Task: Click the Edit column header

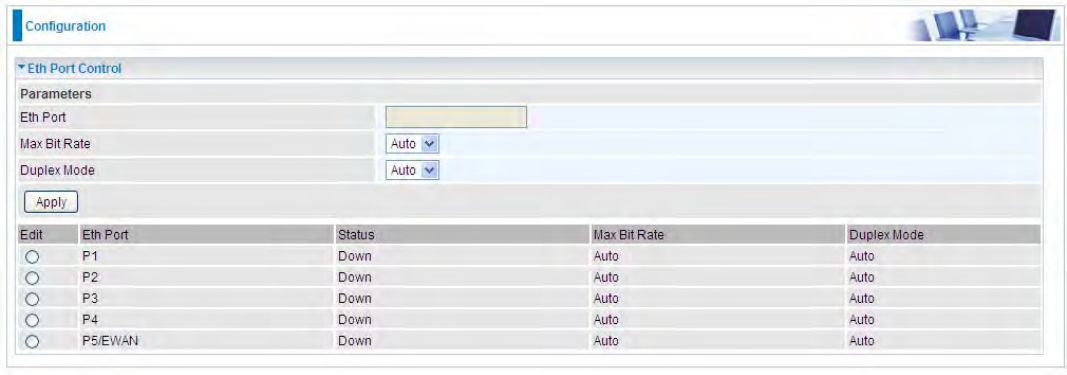Action: tap(31, 235)
